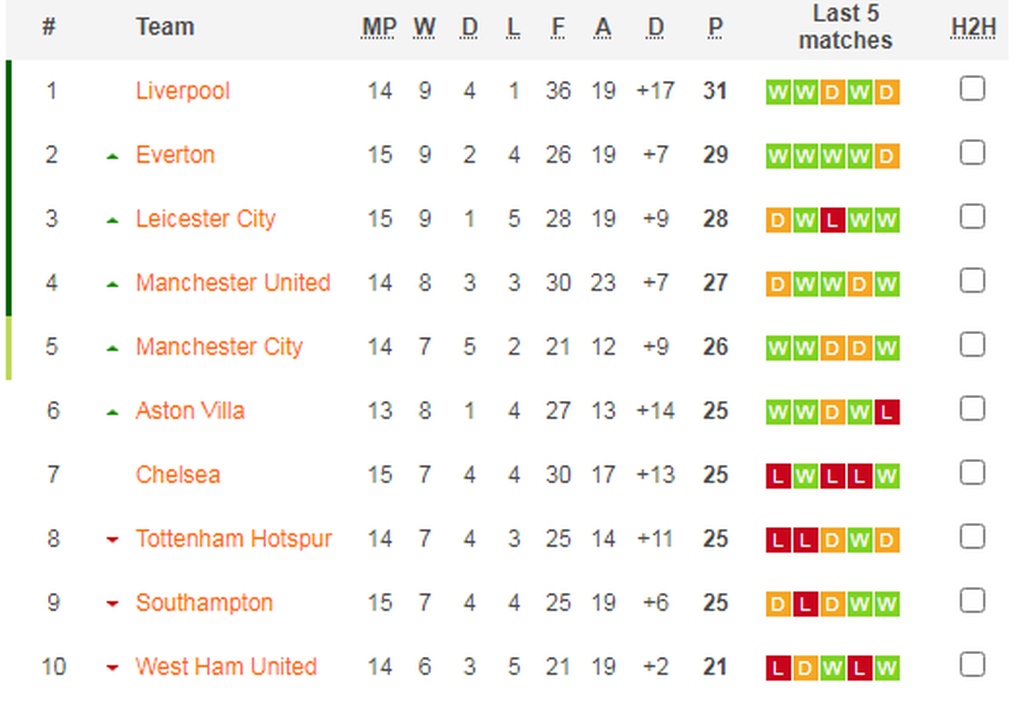Click Southampton's red L result badge
Screen dimensions: 1024x702
tap(805, 604)
